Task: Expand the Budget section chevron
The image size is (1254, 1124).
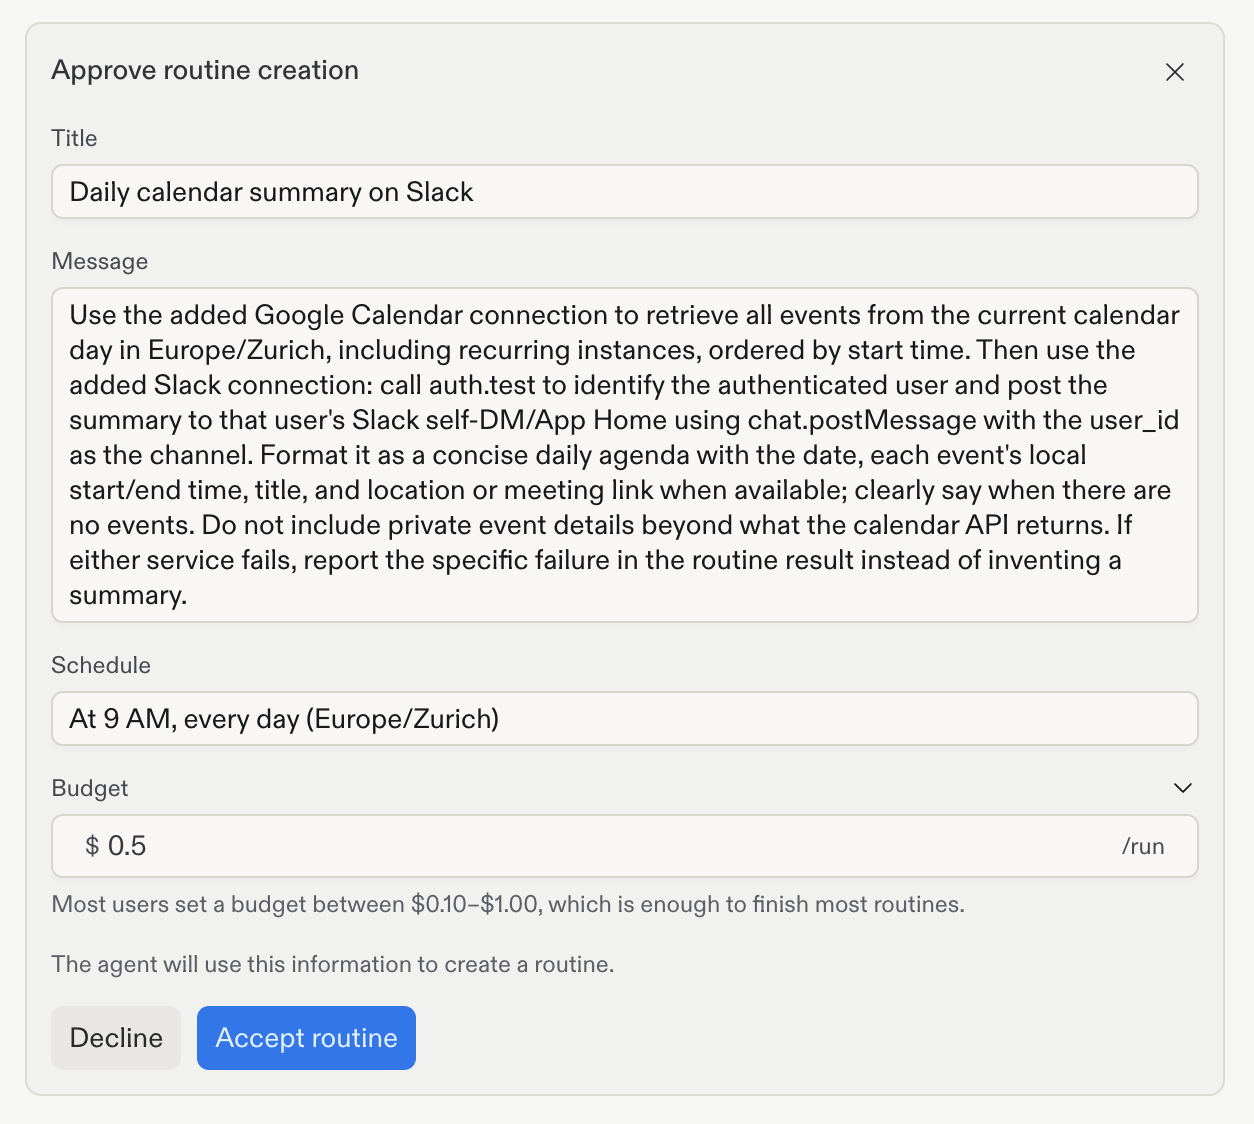Action: tap(1183, 788)
